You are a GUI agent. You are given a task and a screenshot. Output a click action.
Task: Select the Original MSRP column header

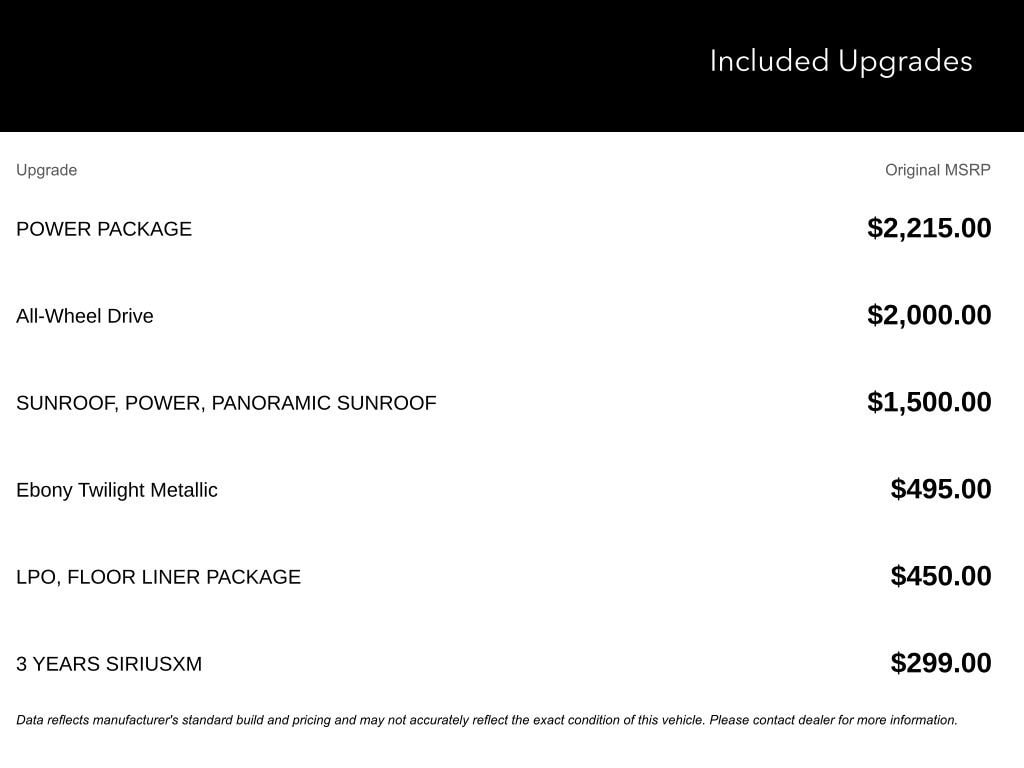(x=937, y=170)
